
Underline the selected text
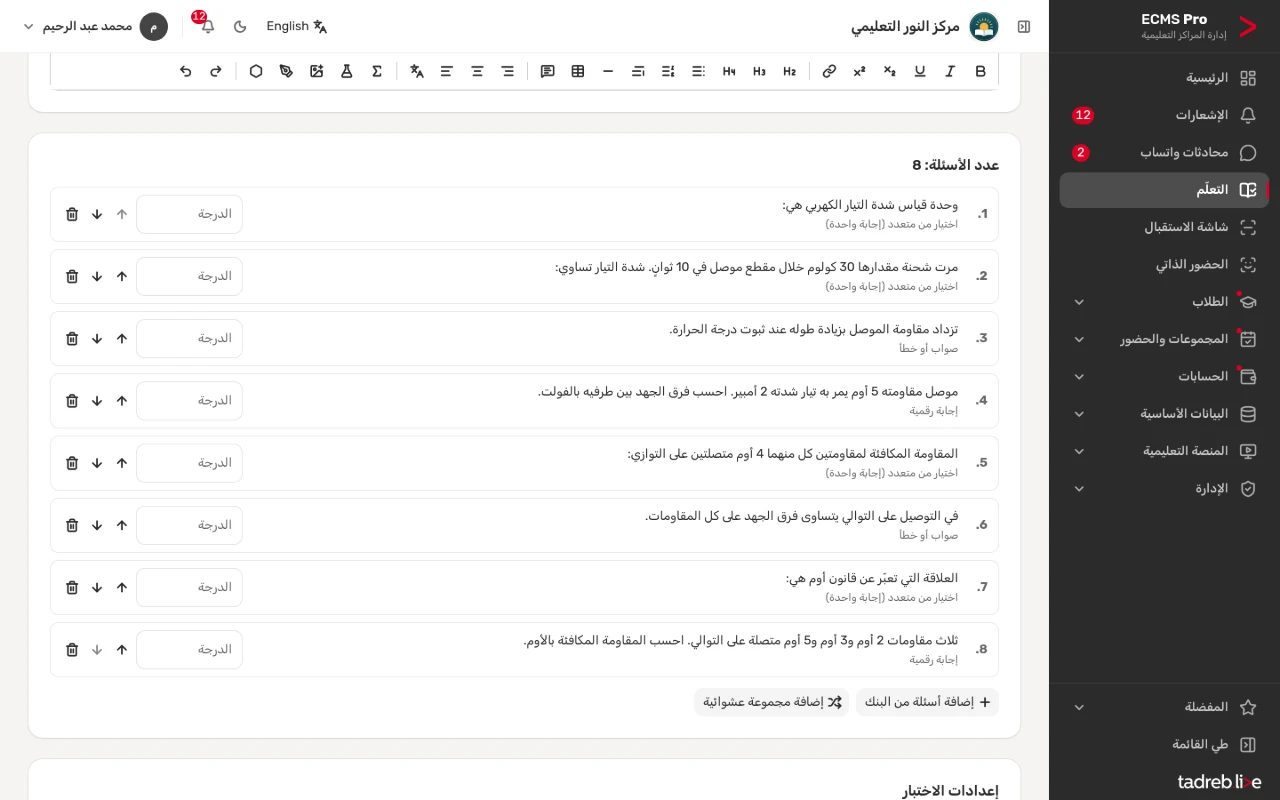(x=920, y=71)
